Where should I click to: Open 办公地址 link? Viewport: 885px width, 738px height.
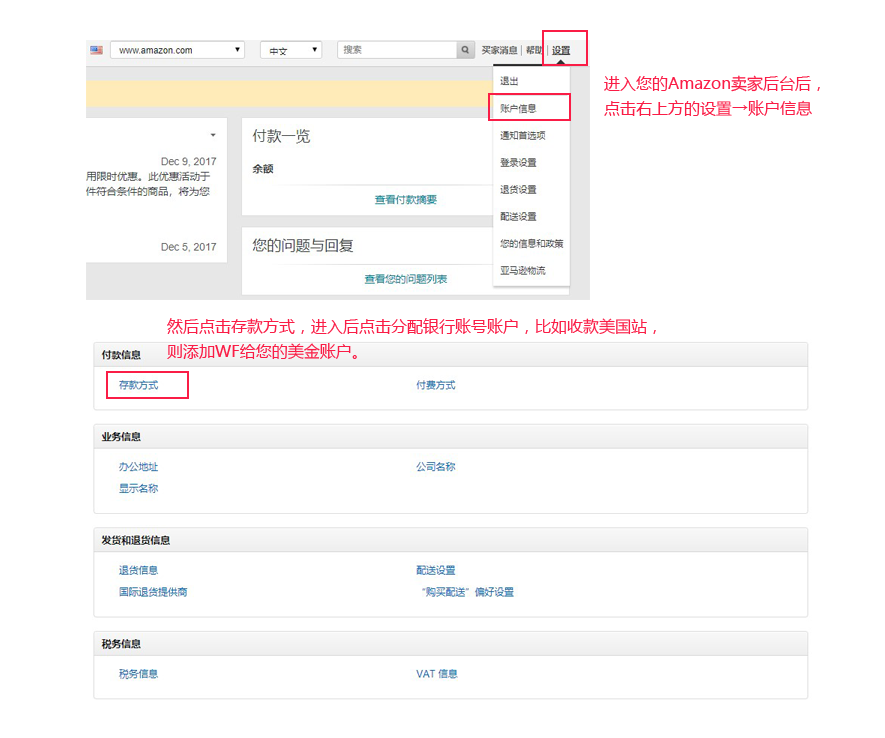click(138, 467)
